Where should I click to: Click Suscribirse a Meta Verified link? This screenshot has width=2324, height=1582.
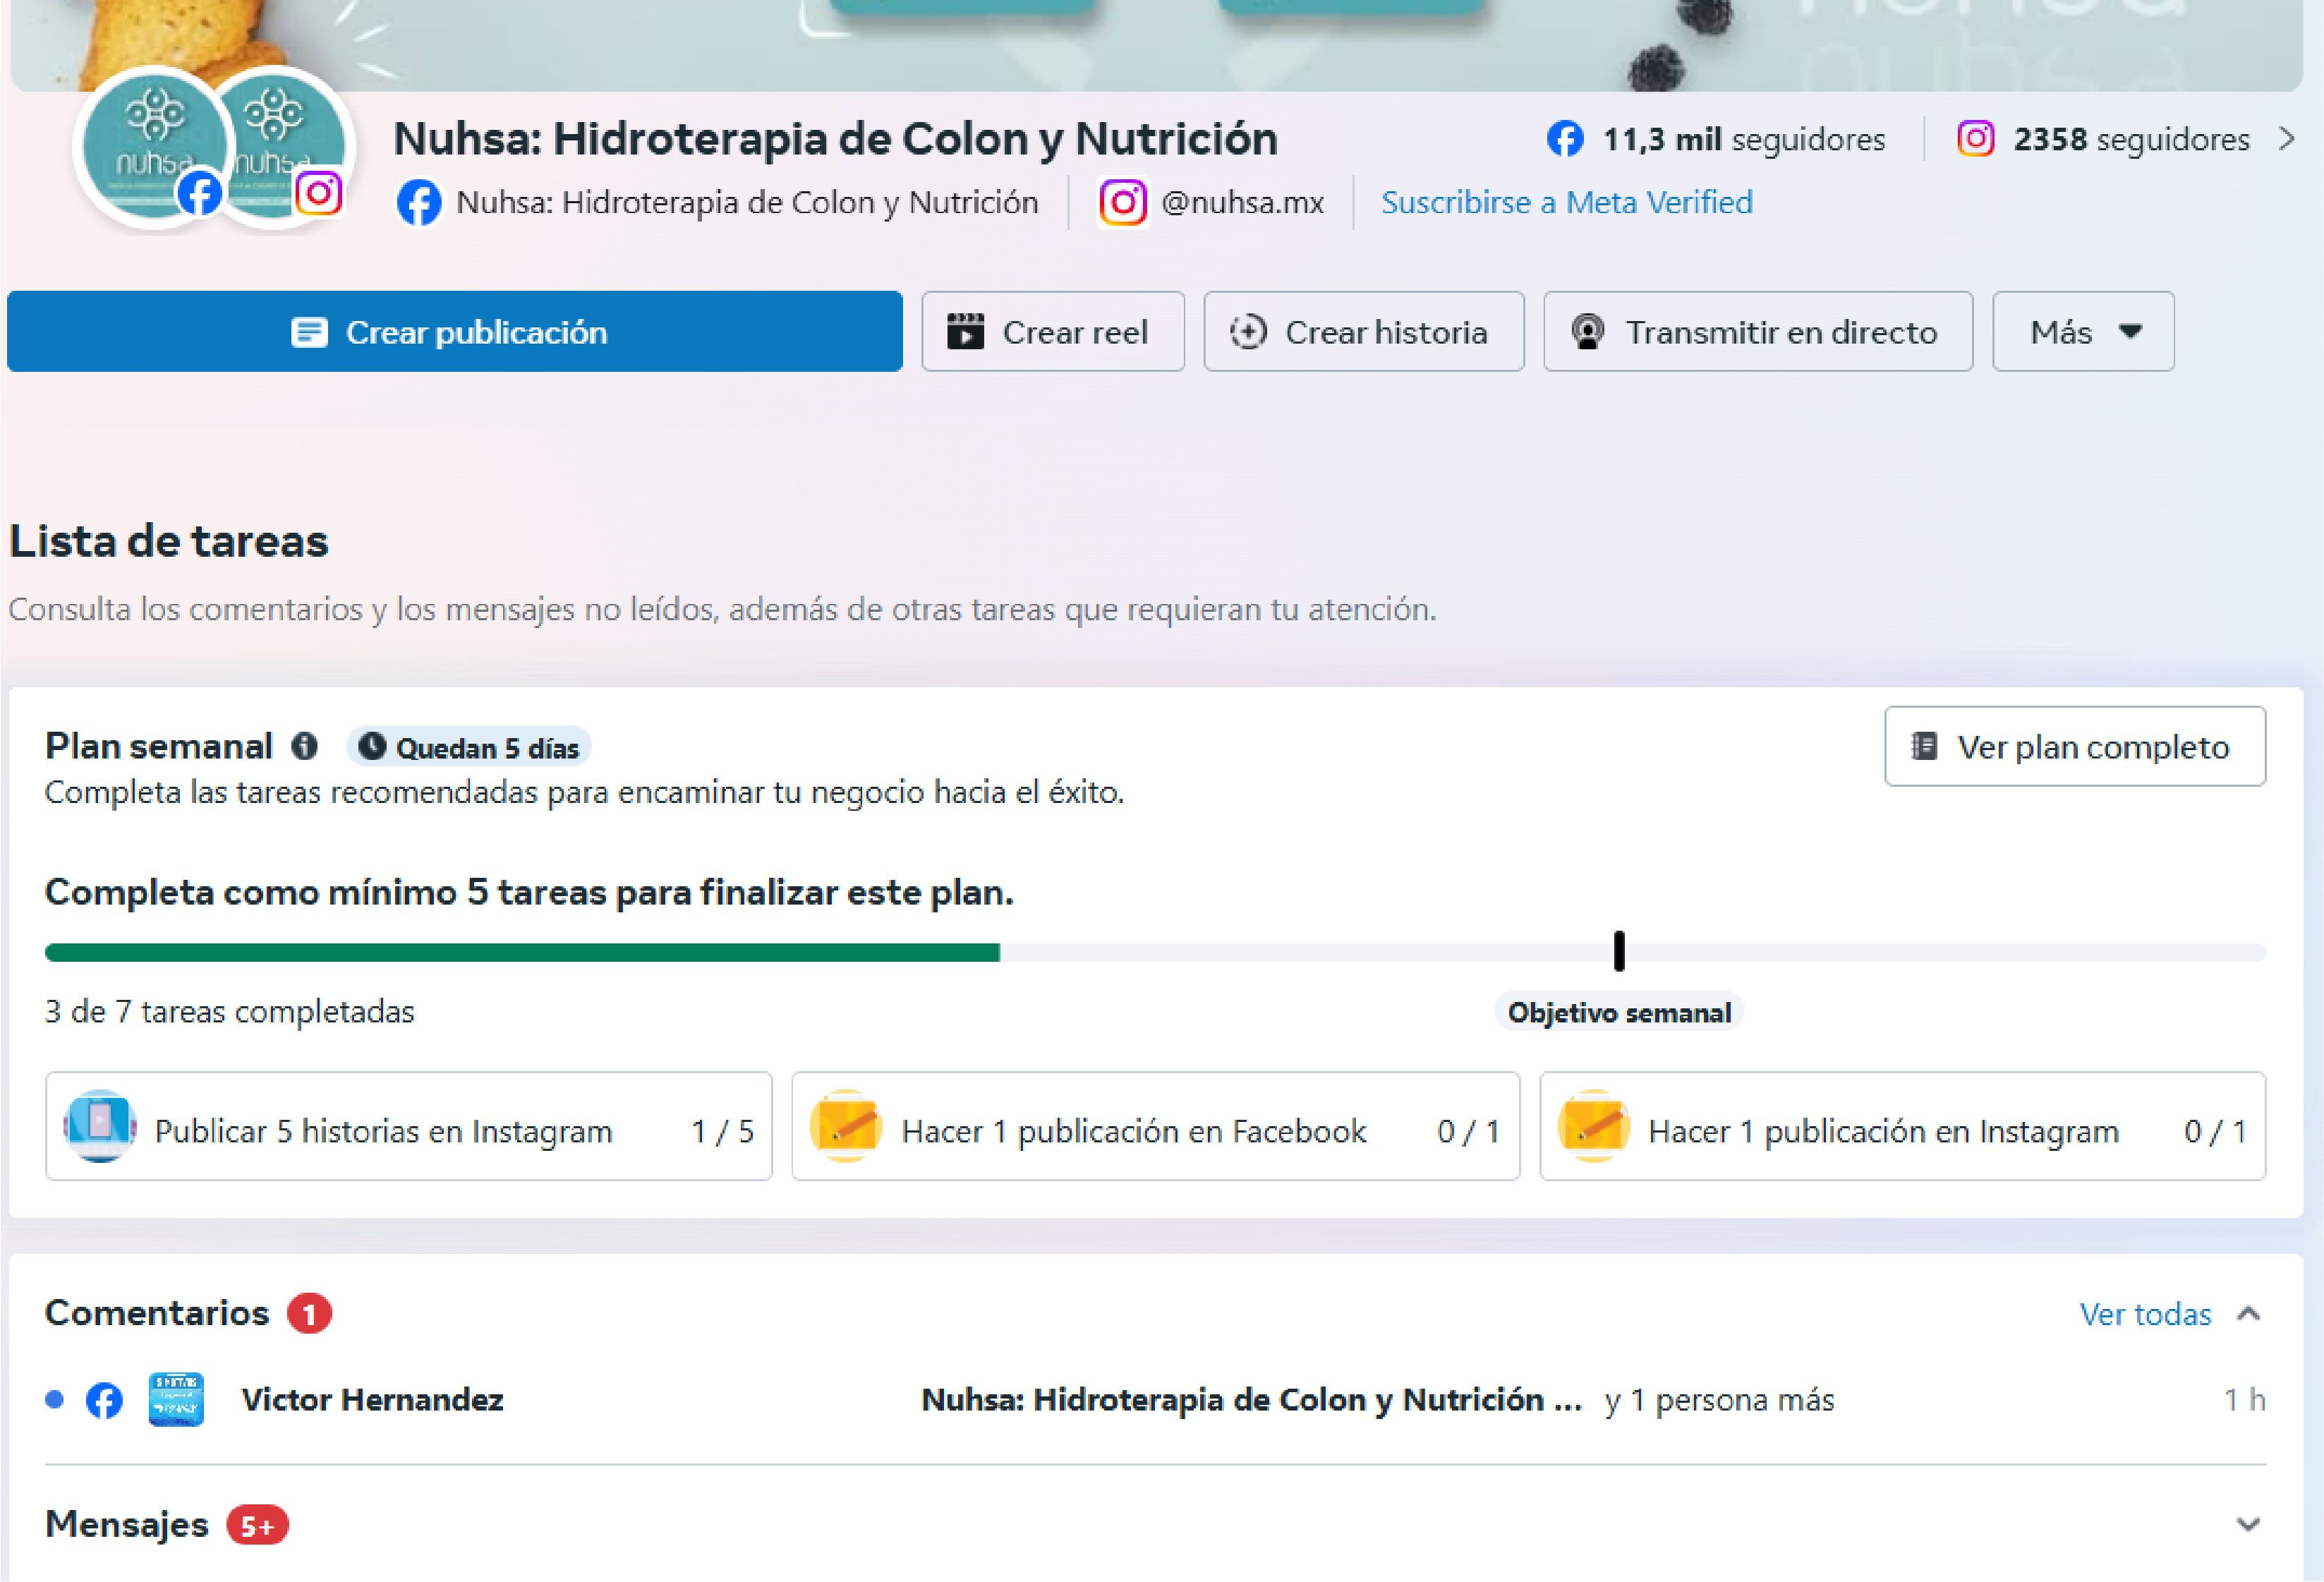(1567, 203)
